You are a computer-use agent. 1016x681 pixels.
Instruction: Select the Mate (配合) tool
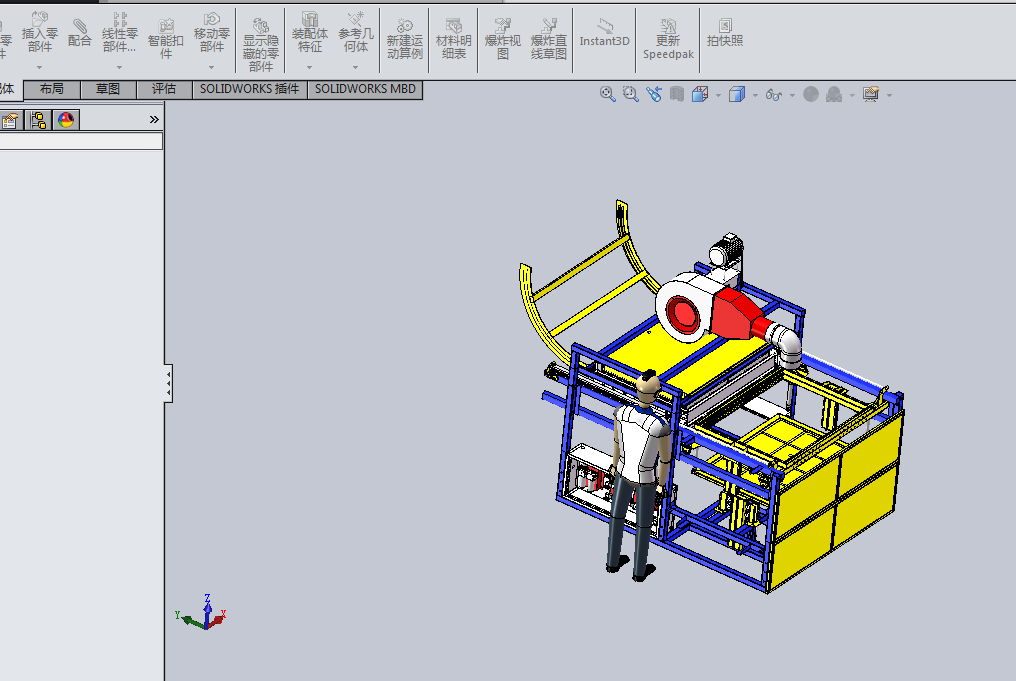tap(80, 32)
